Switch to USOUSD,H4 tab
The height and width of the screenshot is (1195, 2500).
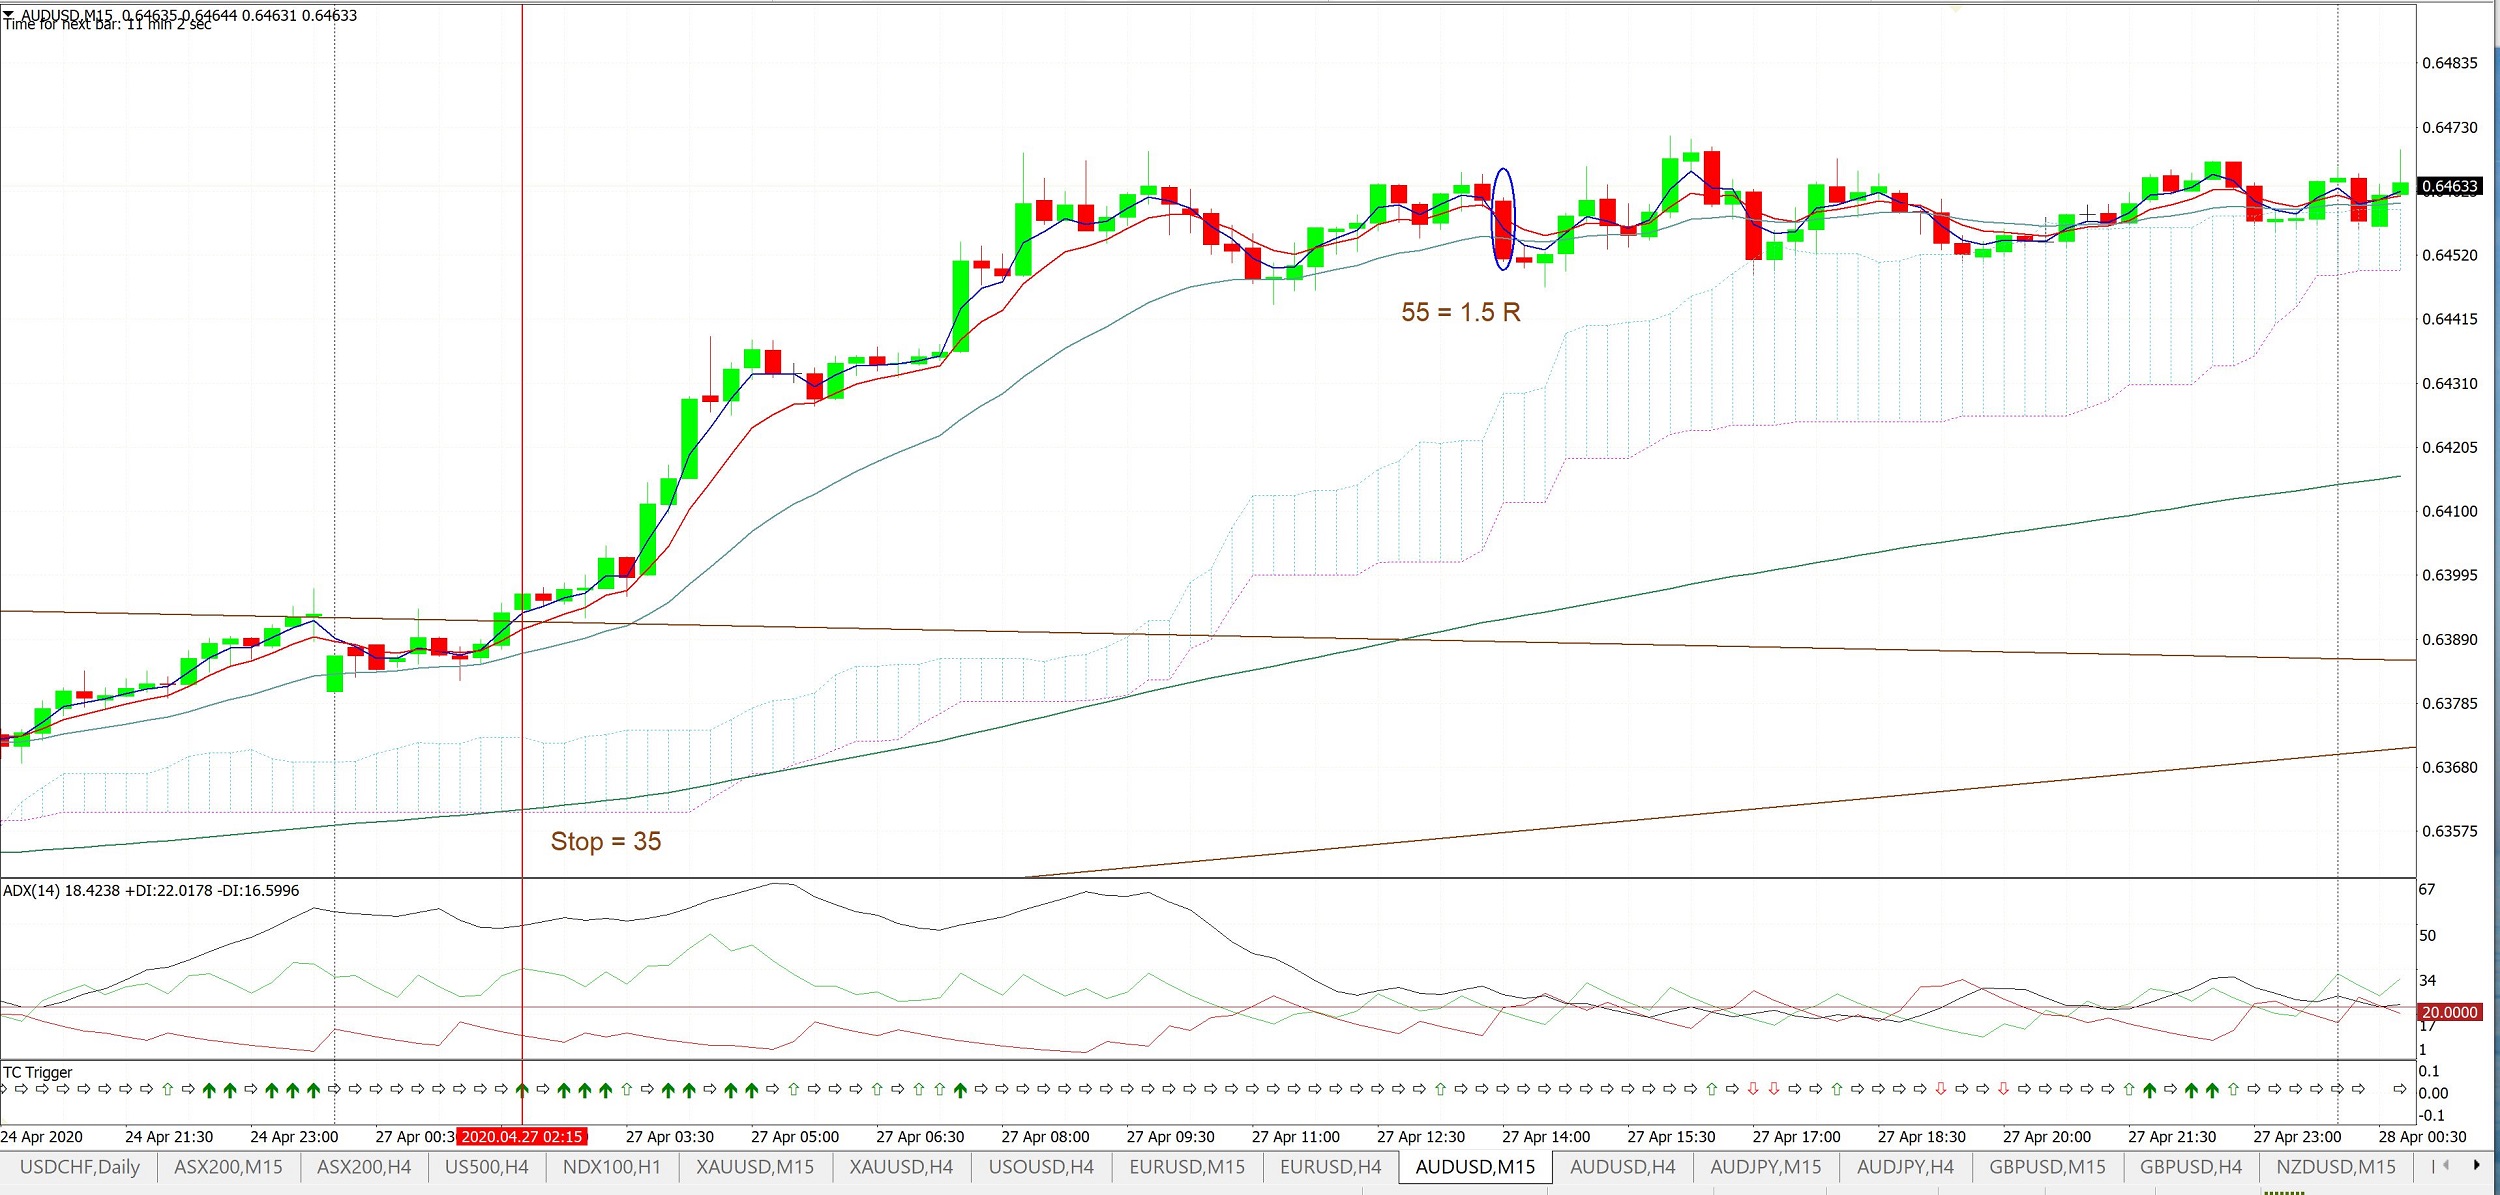[1041, 1167]
